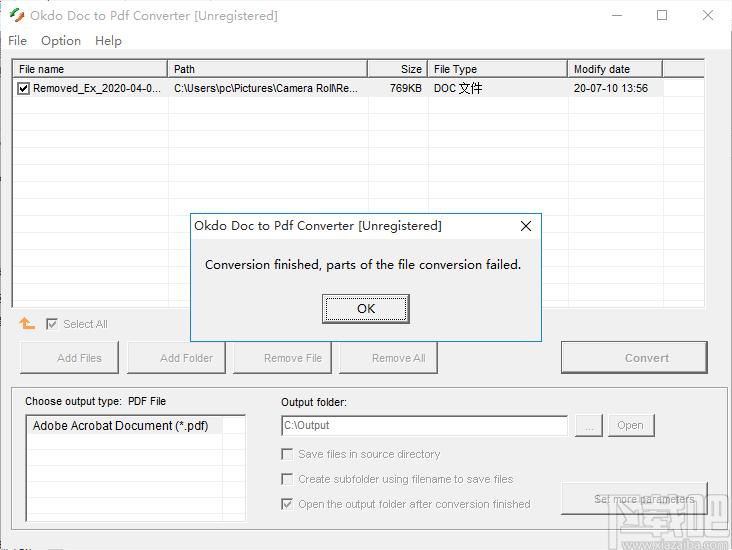The height and width of the screenshot is (550, 732).
Task: Sort by the File Type column header
Action: point(498,69)
